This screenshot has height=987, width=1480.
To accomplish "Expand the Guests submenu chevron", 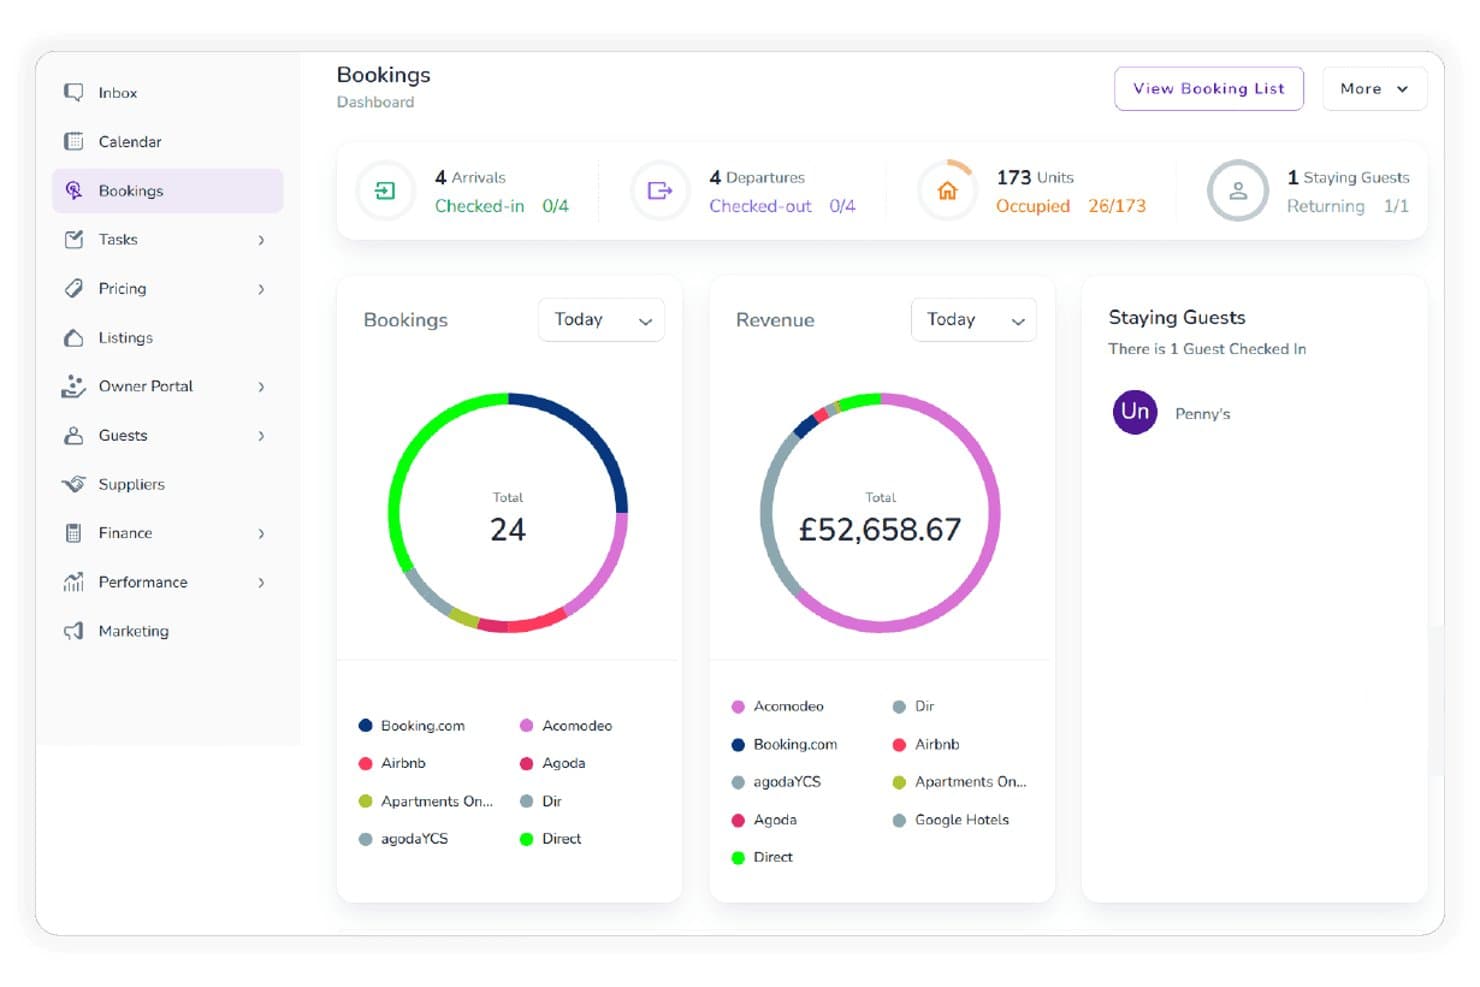I will (x=261, y=436).
